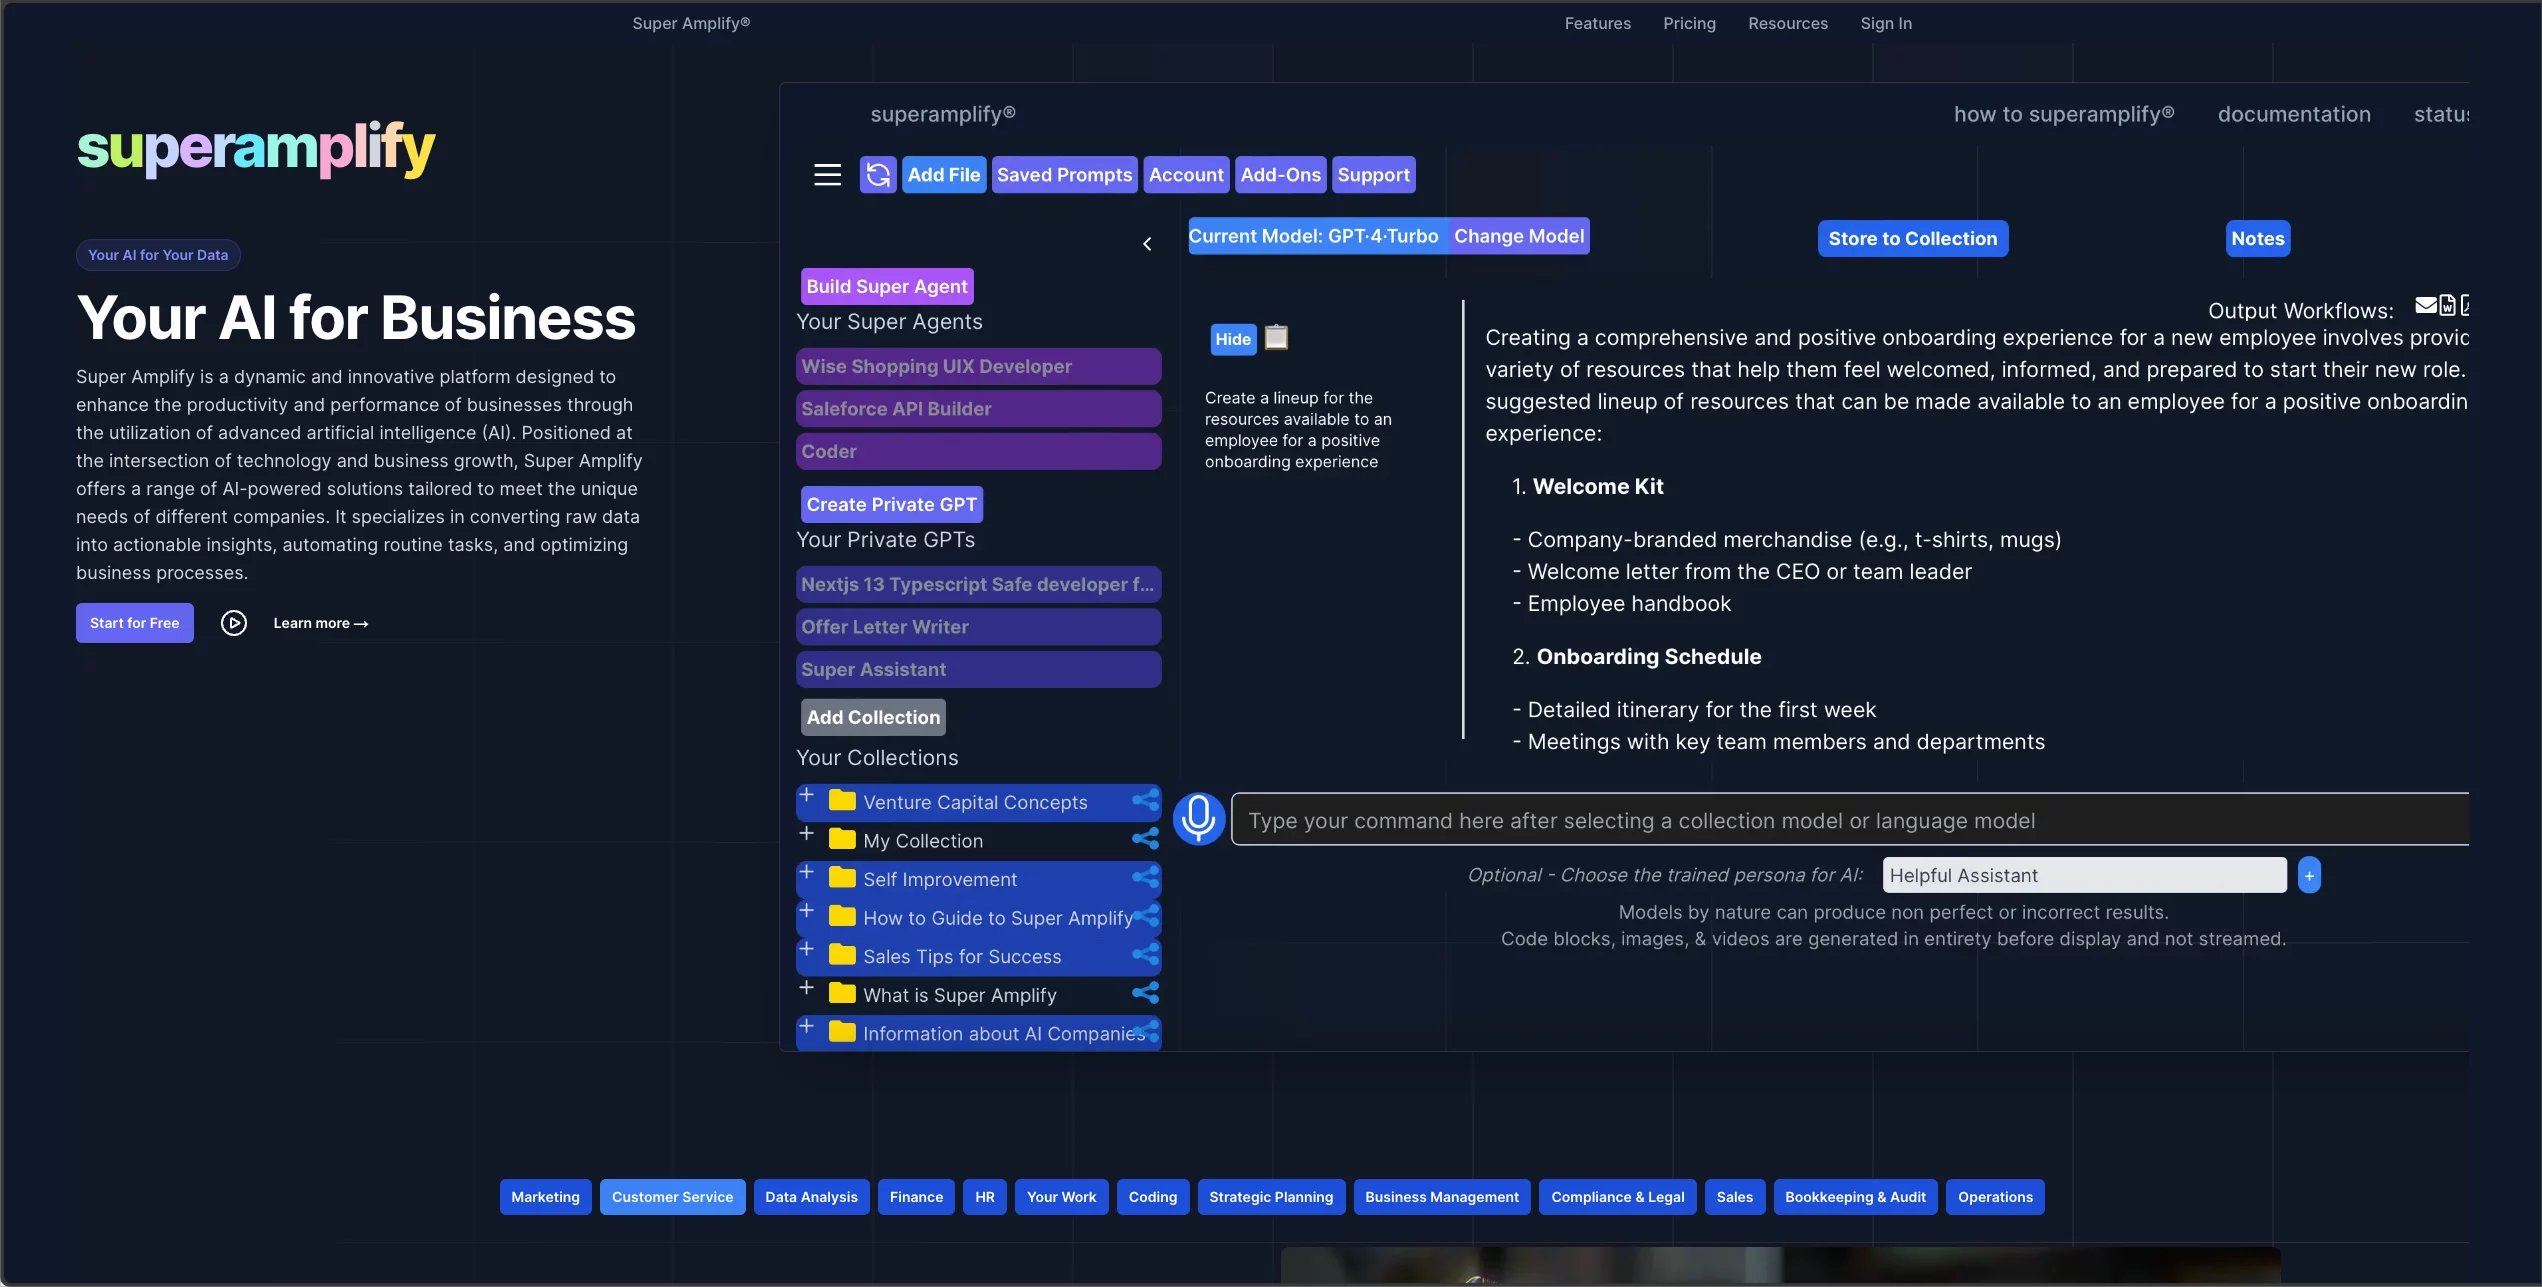Open the hamburger menu beside Add File
The image size is (2542, 1287).
[x=828, y=174]
